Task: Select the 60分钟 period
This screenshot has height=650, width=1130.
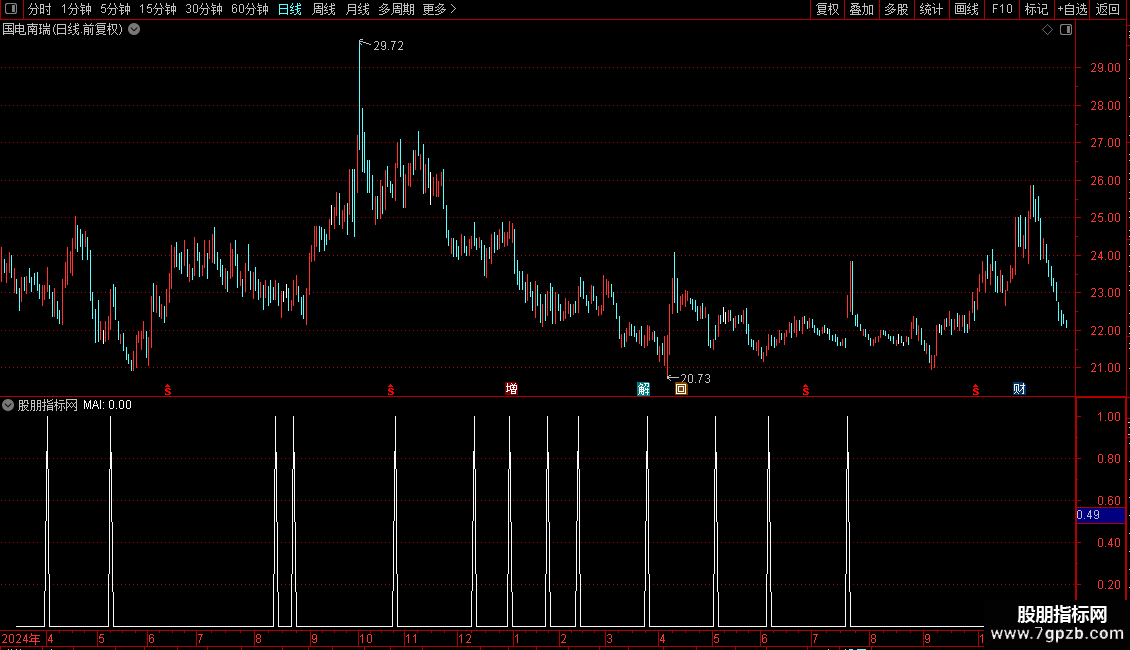Action: pos(250,9)
